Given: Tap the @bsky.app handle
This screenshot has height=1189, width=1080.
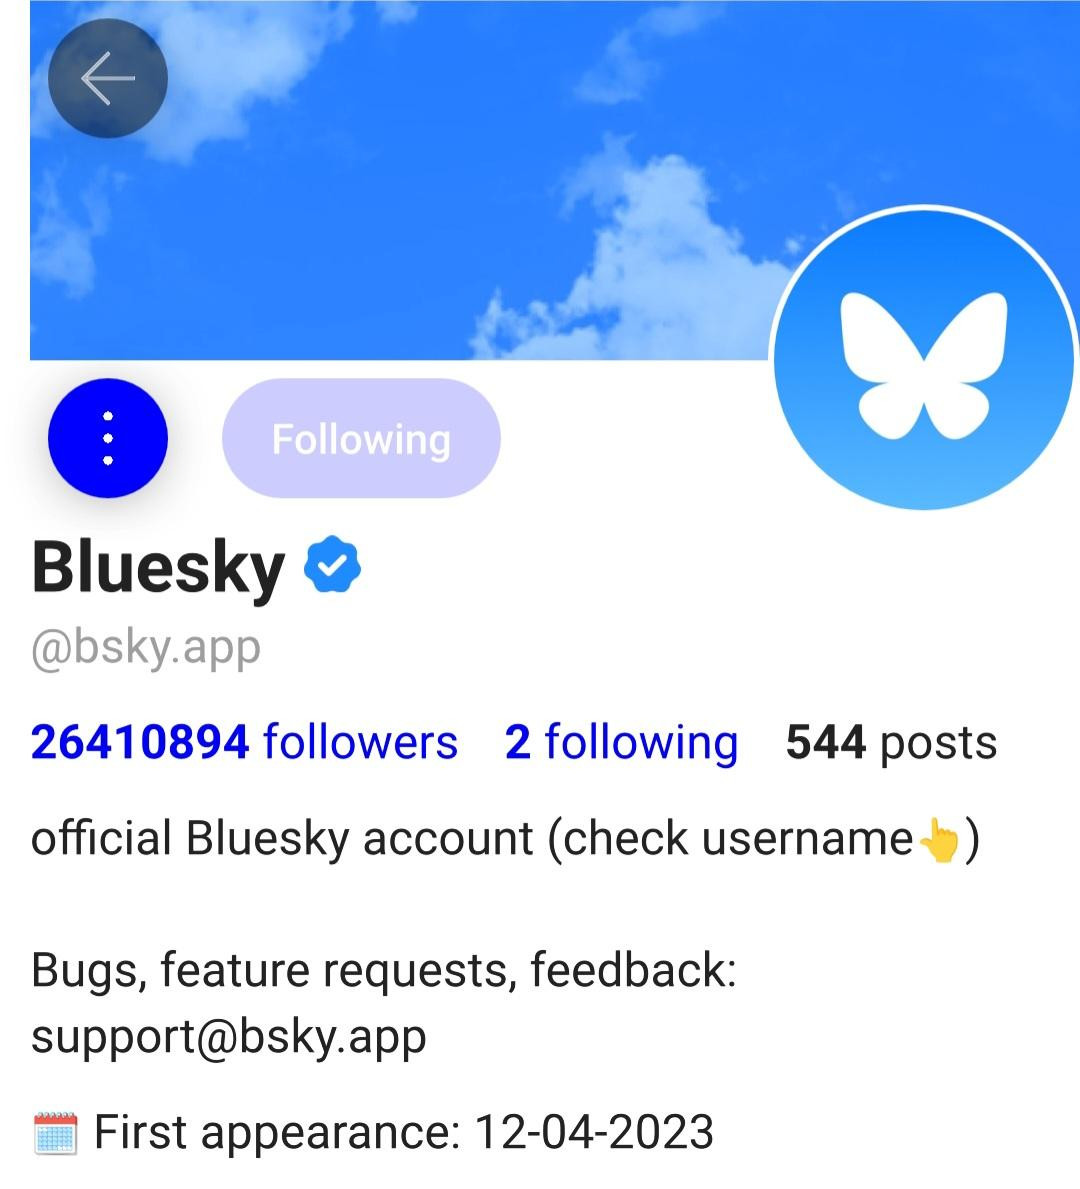Looking at the screenshot, I should pyautogui.click(x=146, y=650).
